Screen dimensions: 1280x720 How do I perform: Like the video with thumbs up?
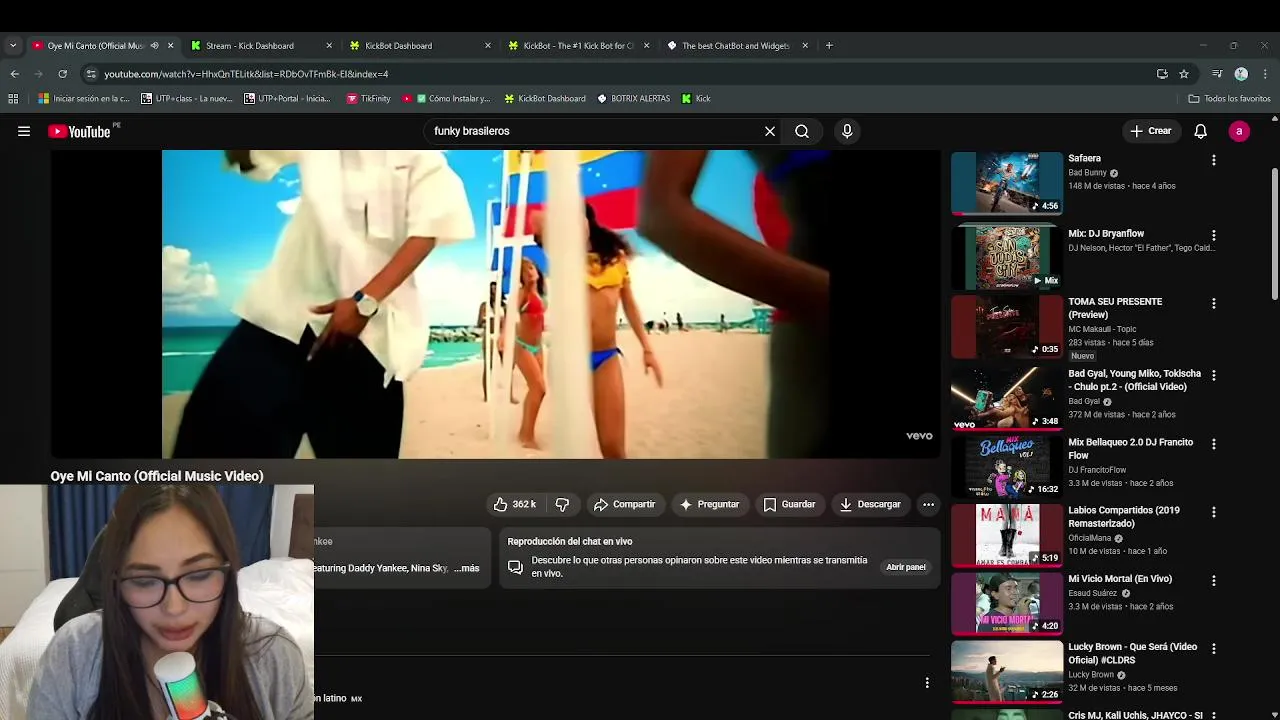516,504
